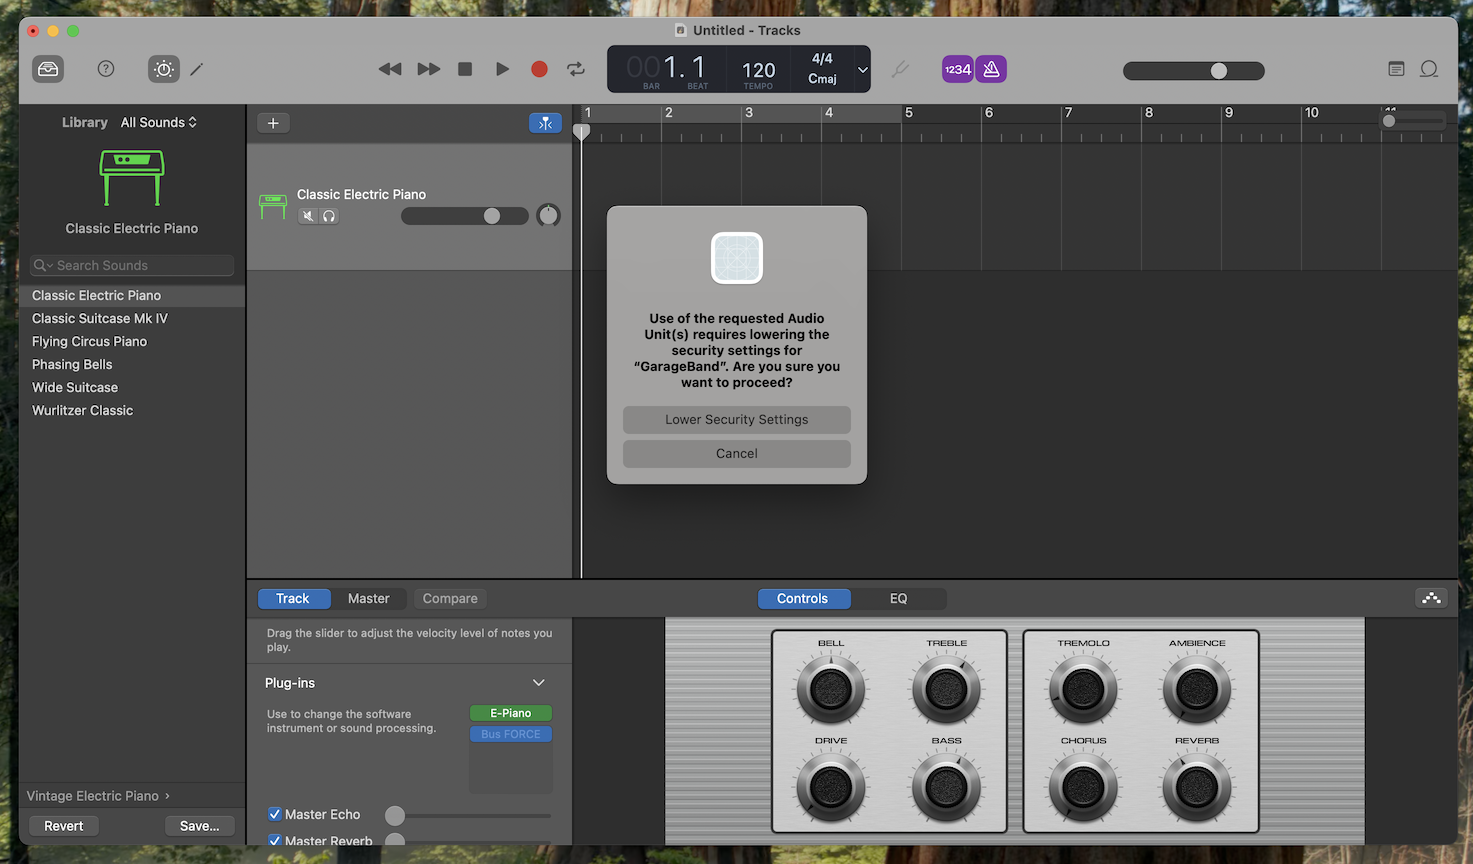Image resolution: width=1473 pixels, height=864 pixels.
Task: Click the Play transport button
Action: point(502,69)
